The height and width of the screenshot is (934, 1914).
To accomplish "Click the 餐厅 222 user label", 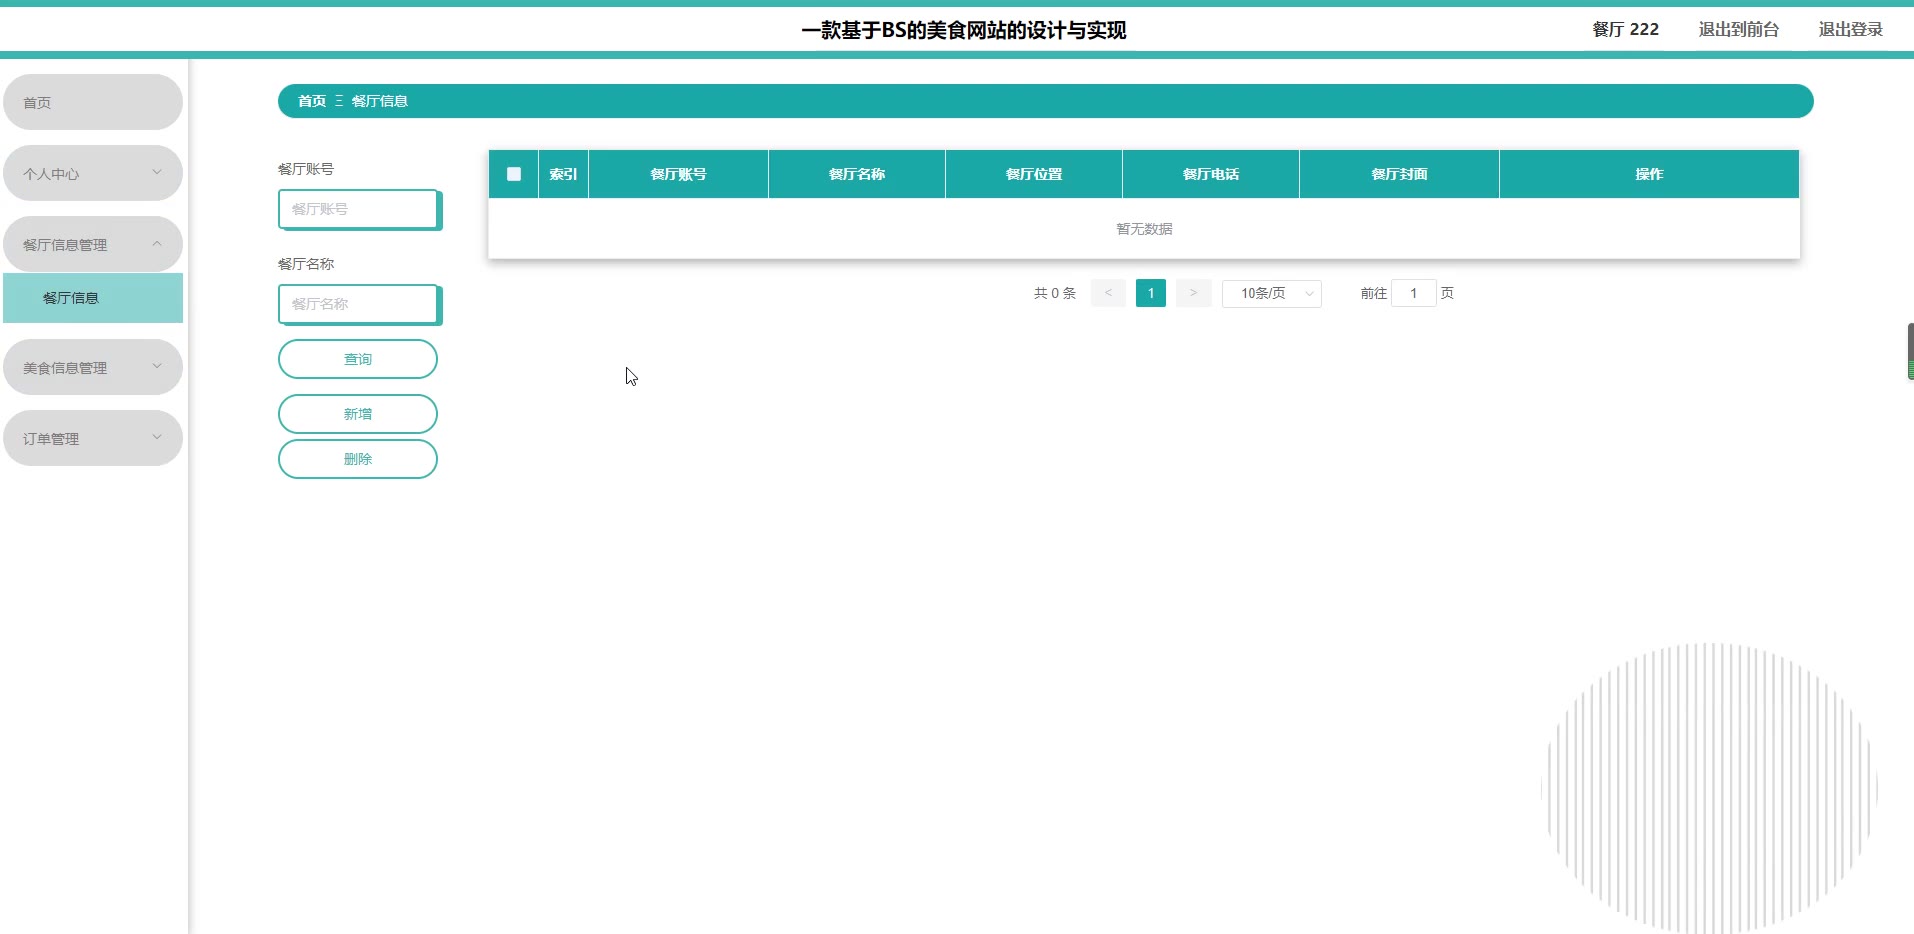I will 1625,29.
